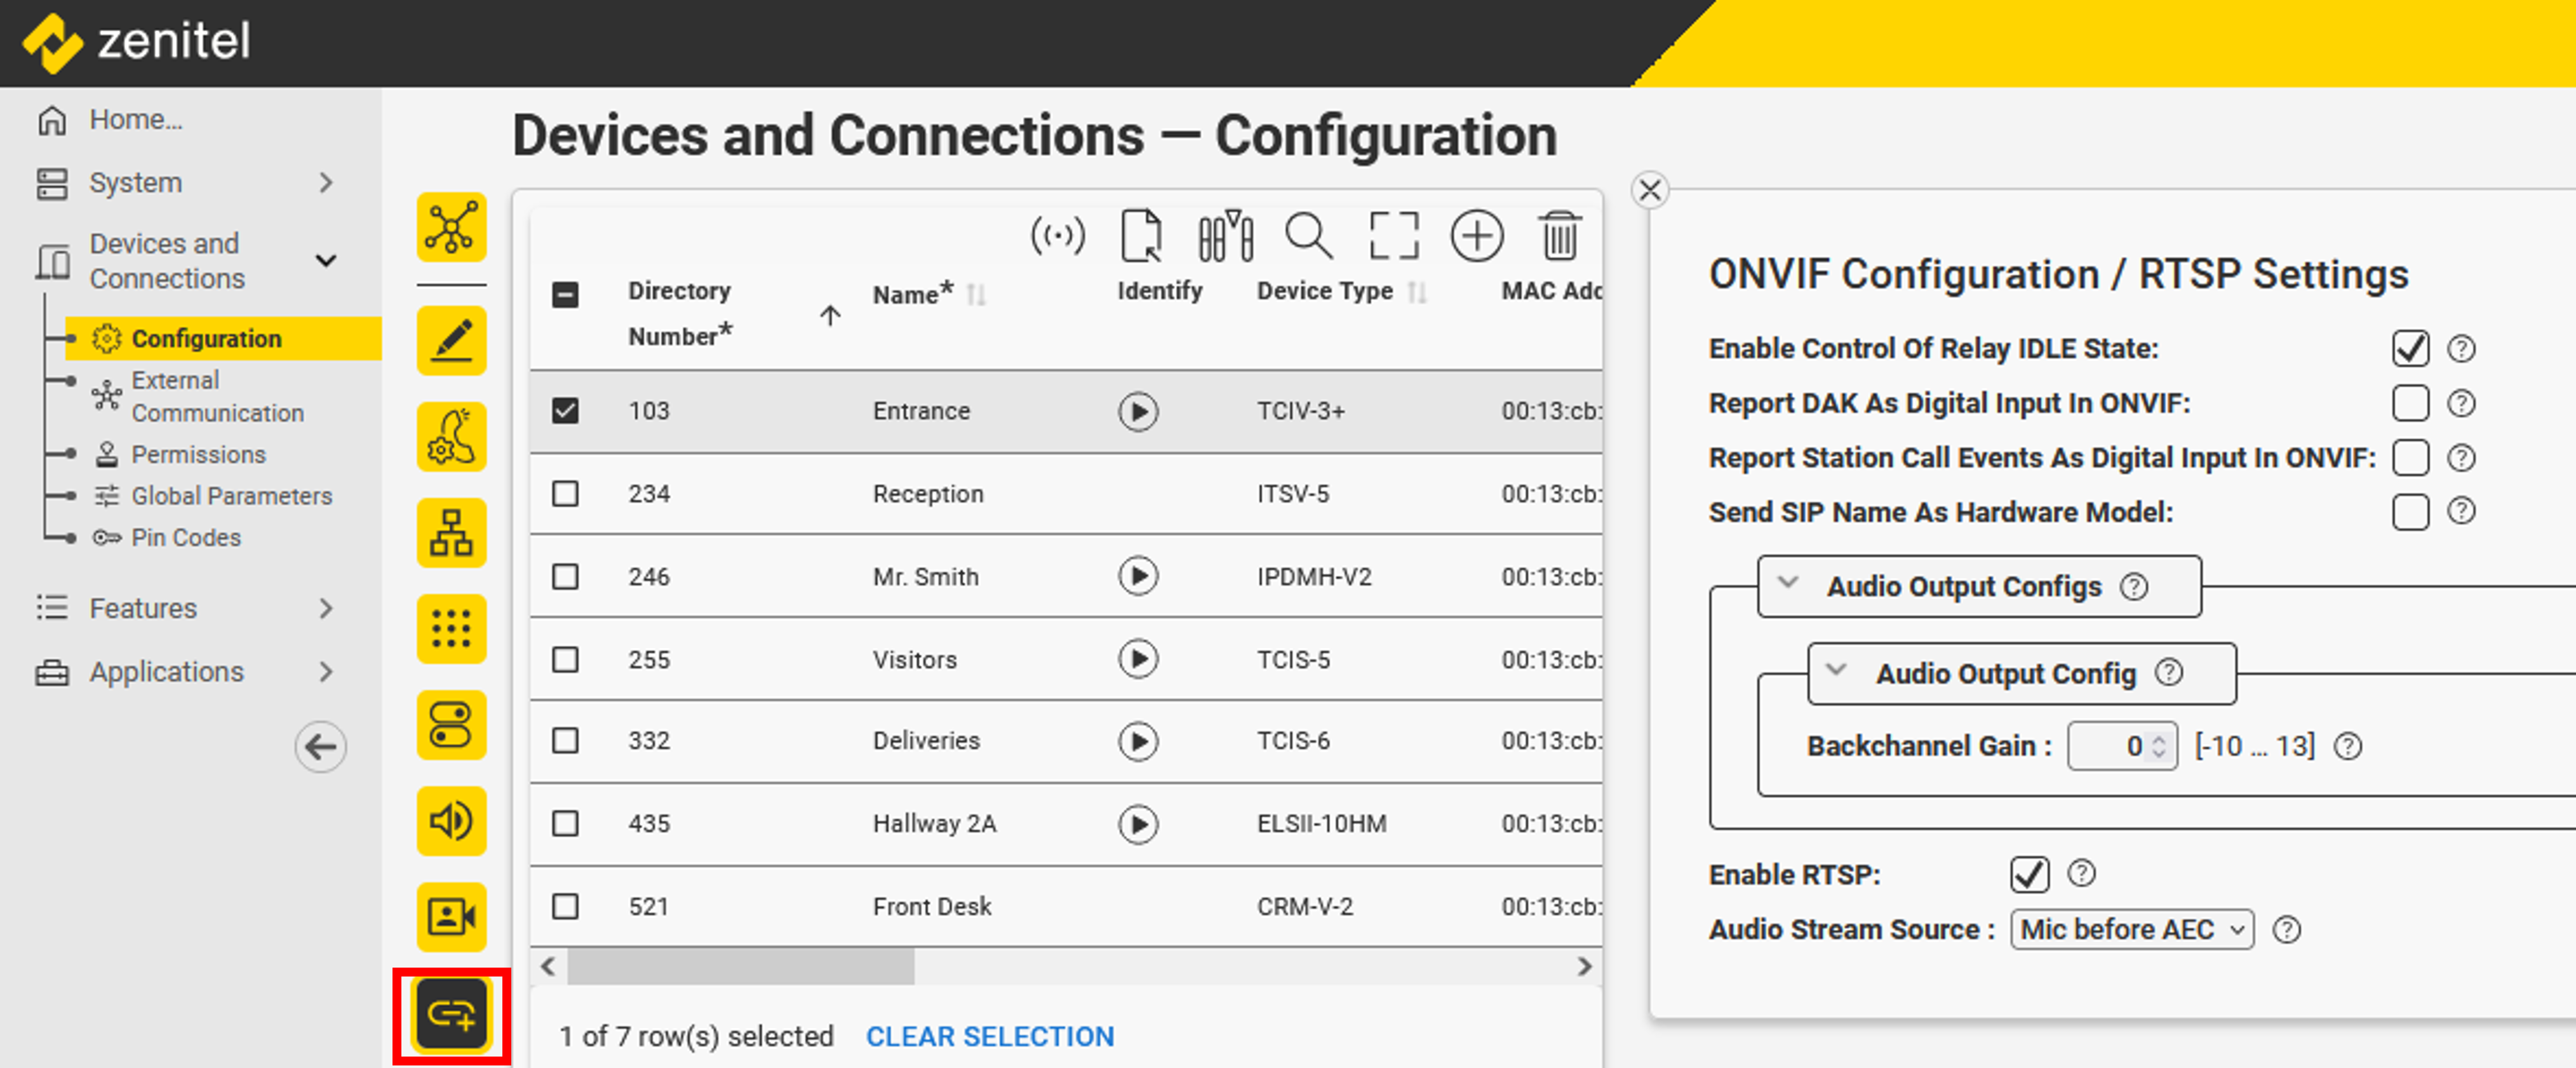Viewport: 2576px width, 1068px height.
Task: Click the add device plus circle icon
Action: [x=1476, y=236]
